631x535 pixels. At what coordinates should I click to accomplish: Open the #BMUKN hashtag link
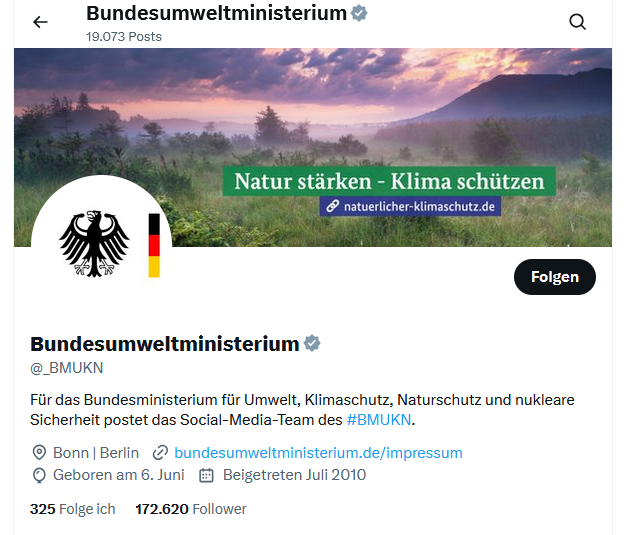click(379, 420)
